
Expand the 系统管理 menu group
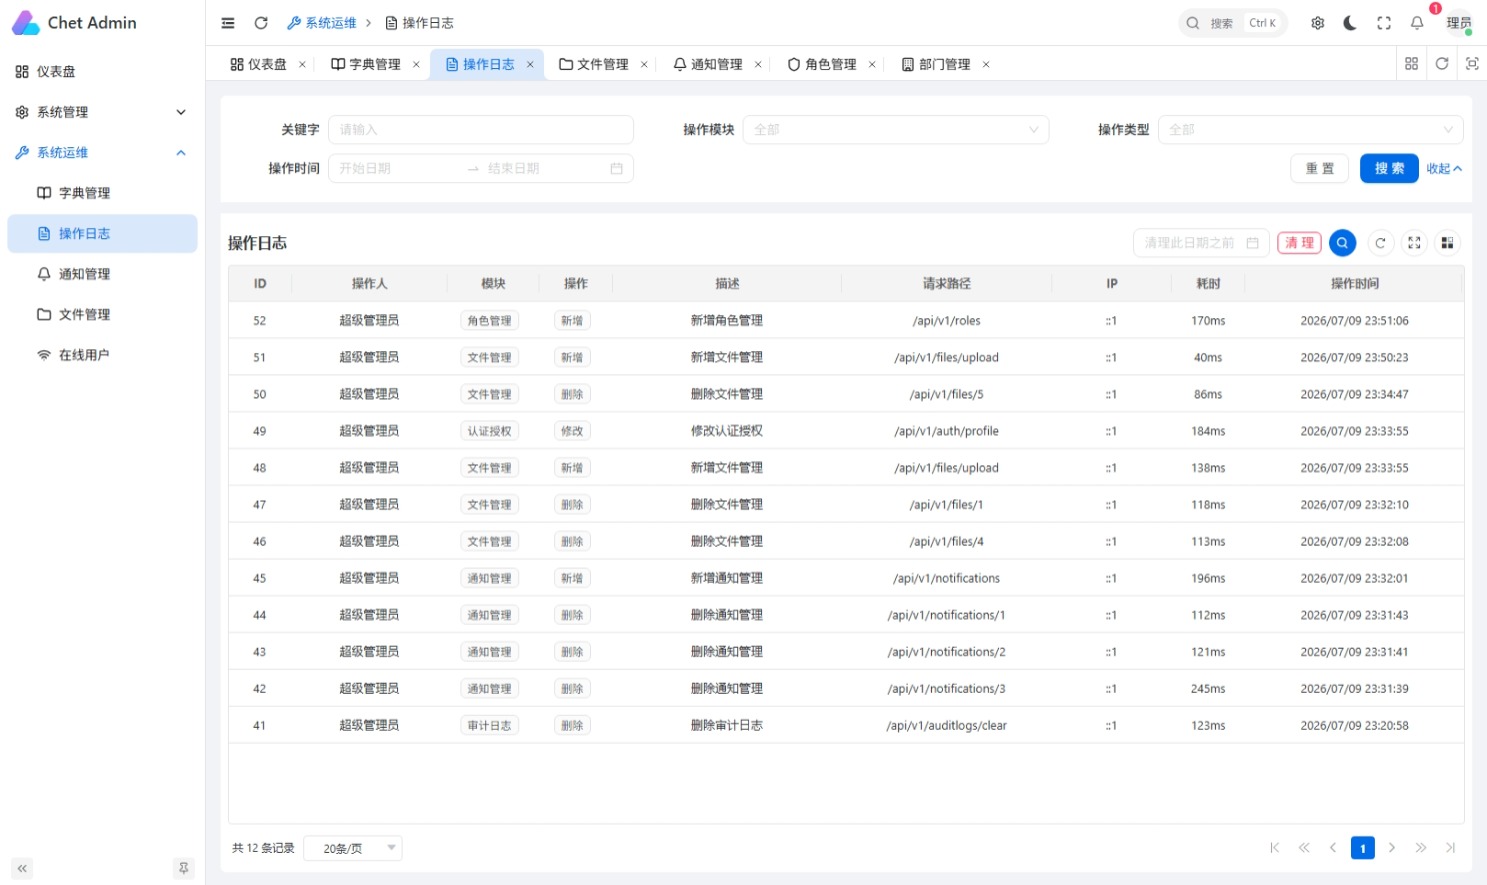(x=102, y=112)
